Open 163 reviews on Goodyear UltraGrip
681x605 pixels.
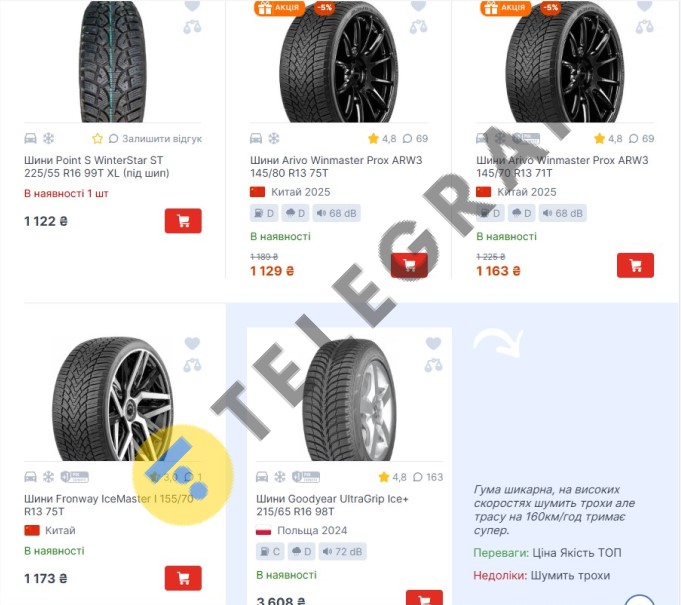[x=428, y=477]
